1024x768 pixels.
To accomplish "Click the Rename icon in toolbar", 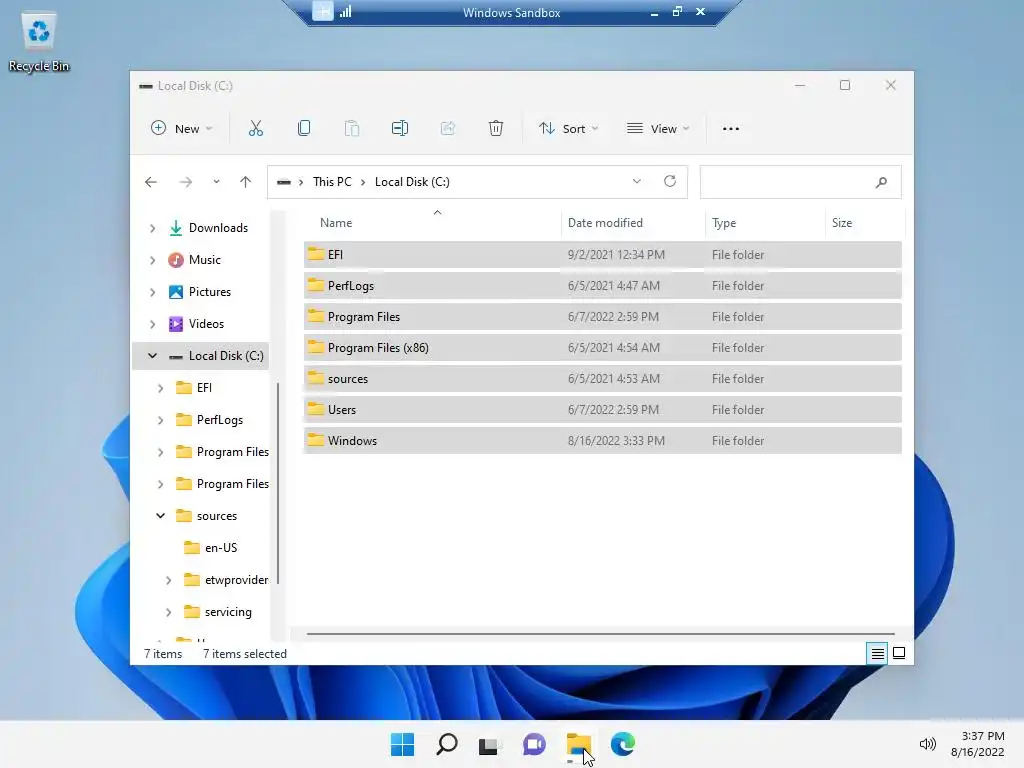I will (400, 129).
